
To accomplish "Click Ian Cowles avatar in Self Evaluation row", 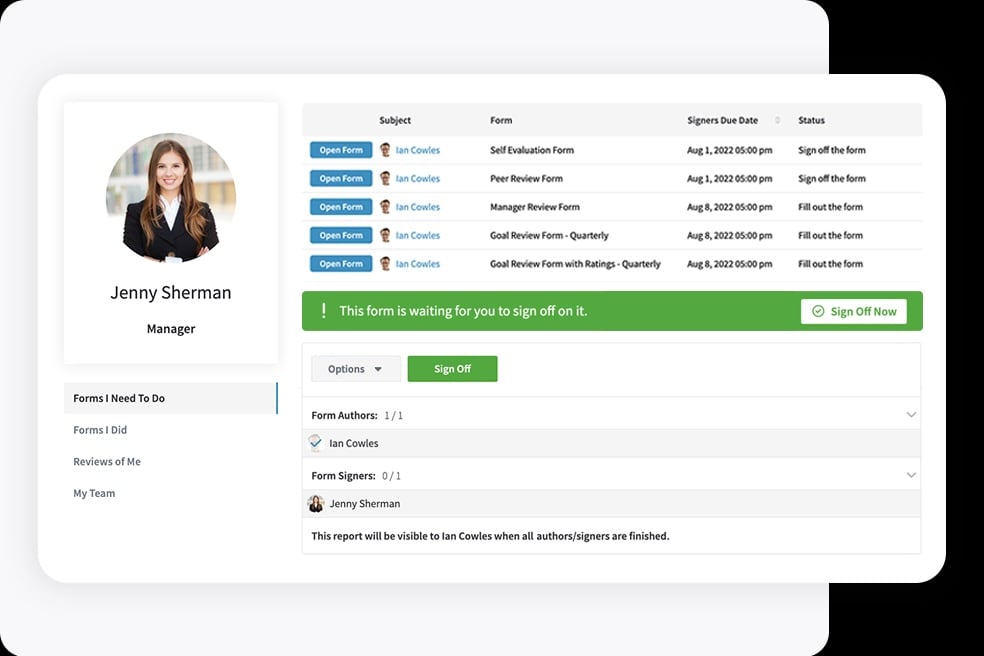I will (x=385, y=149).
